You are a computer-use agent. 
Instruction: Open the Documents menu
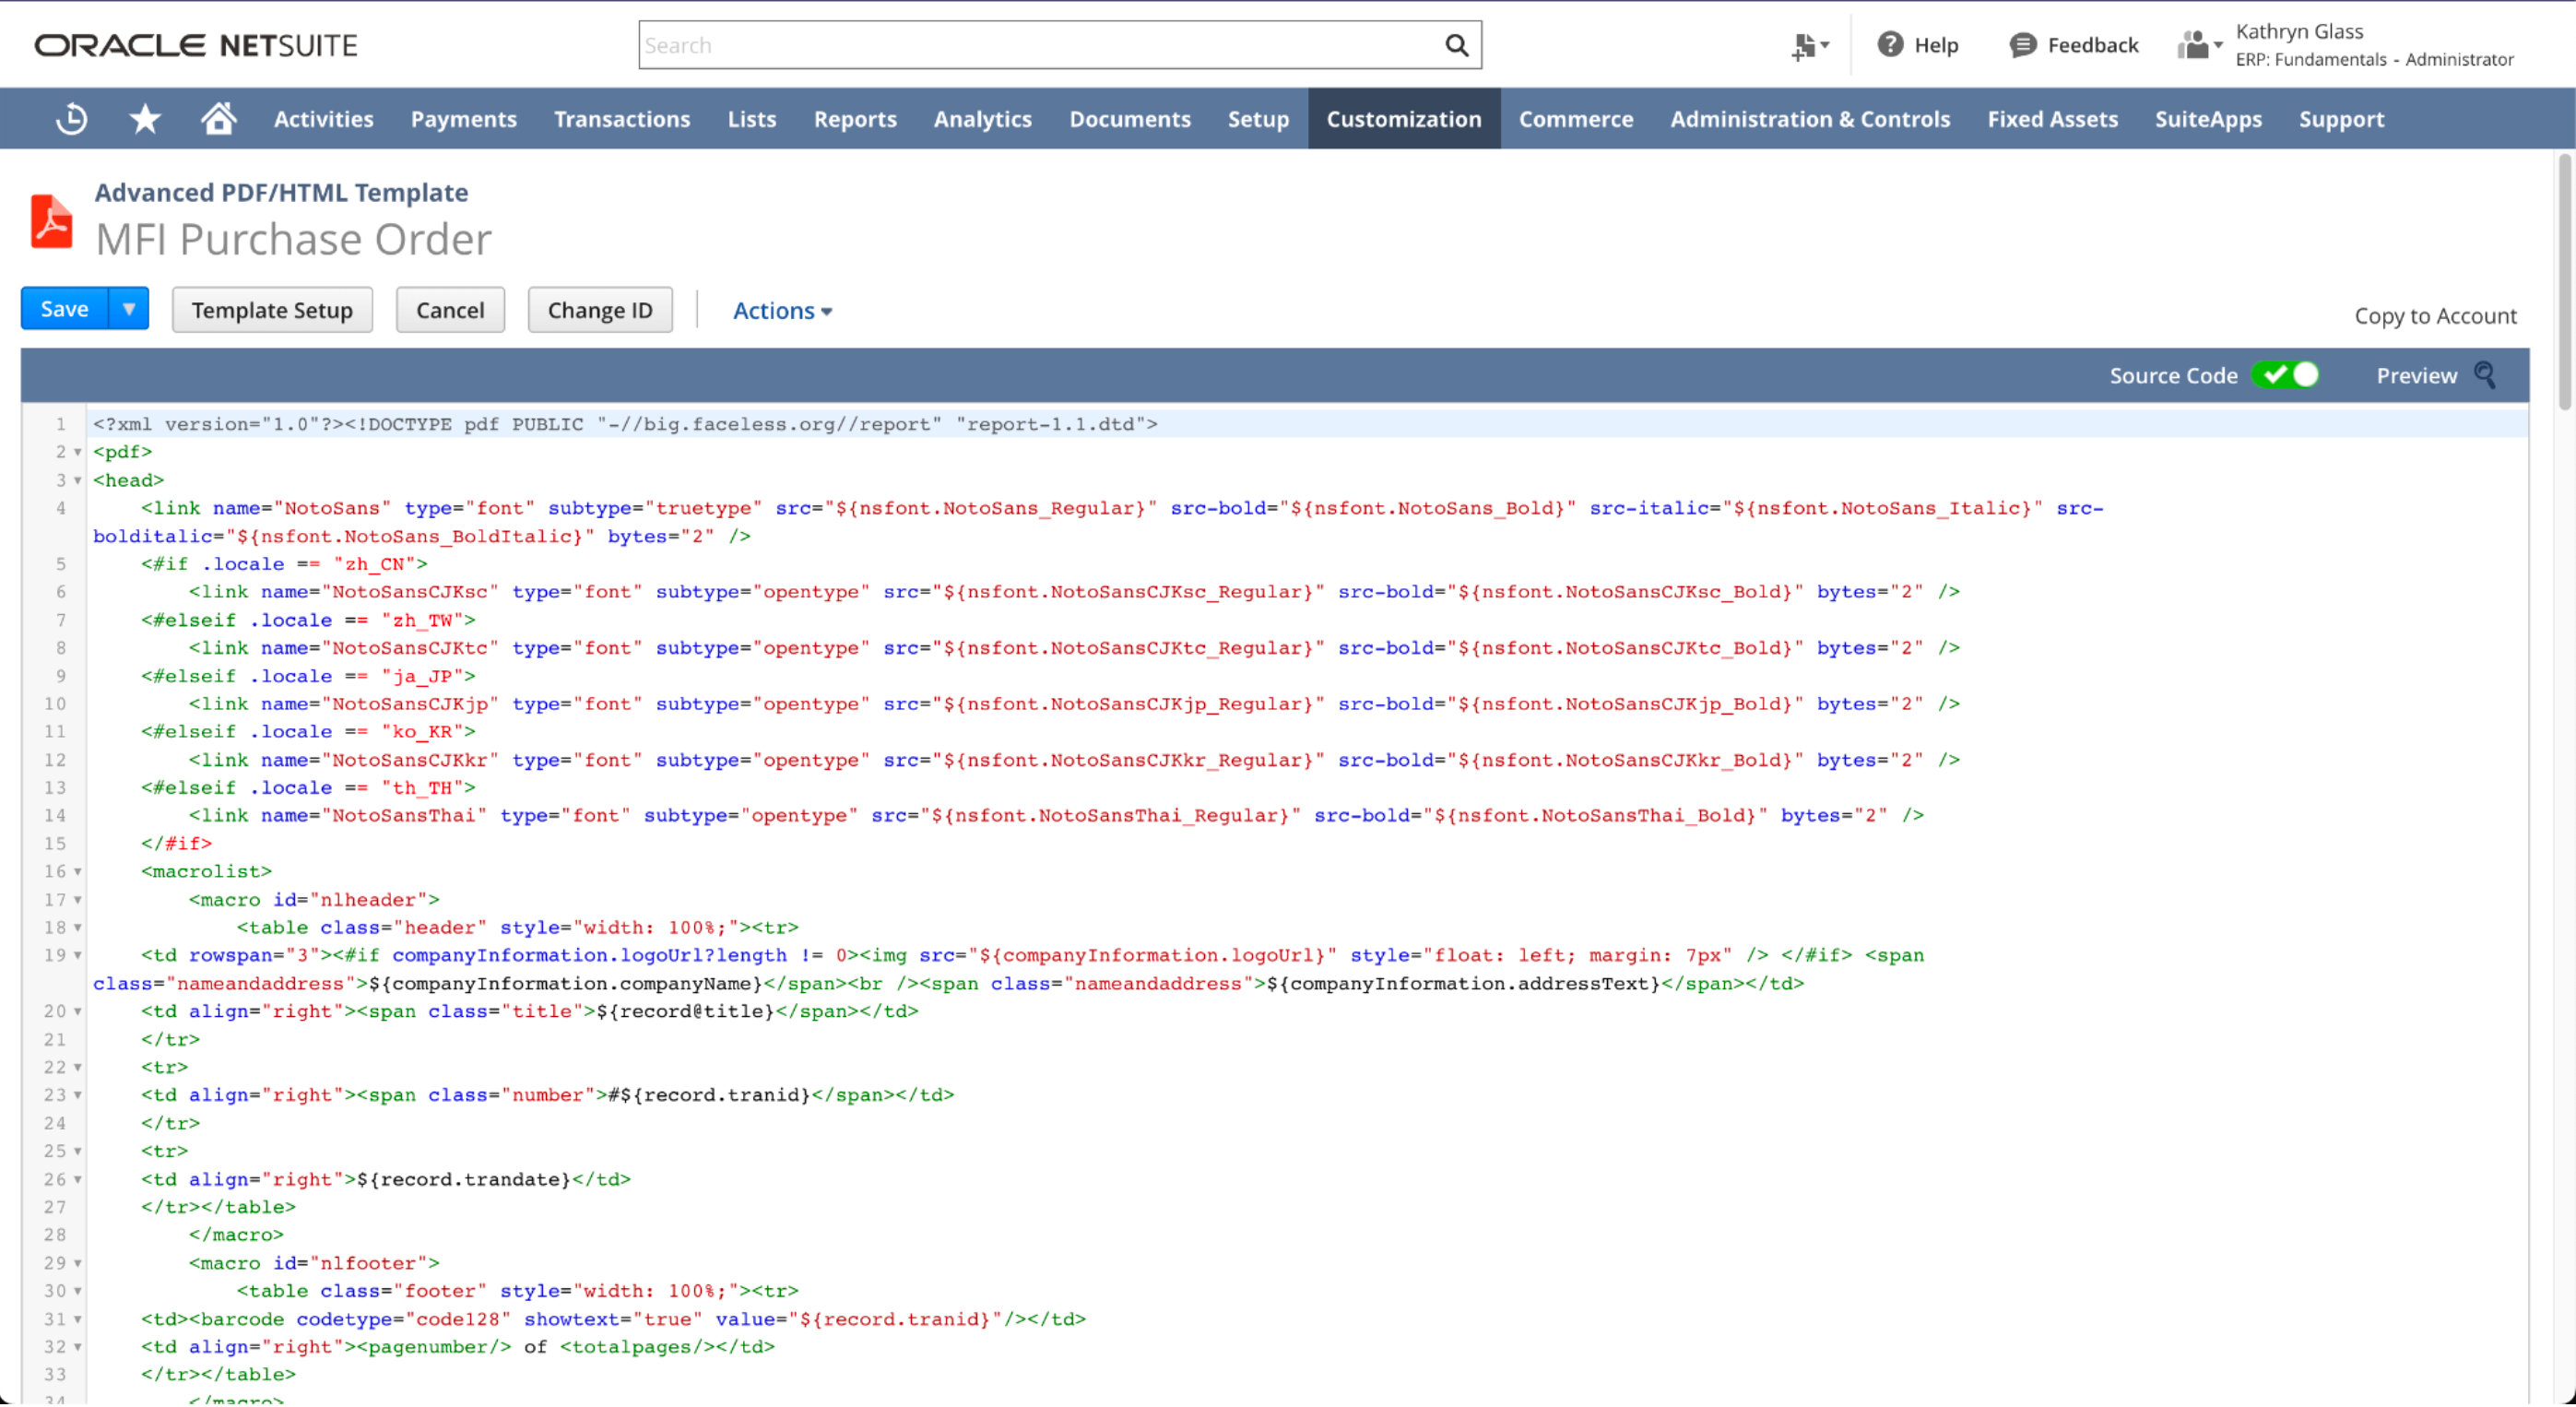click(x=1130, y=119)
